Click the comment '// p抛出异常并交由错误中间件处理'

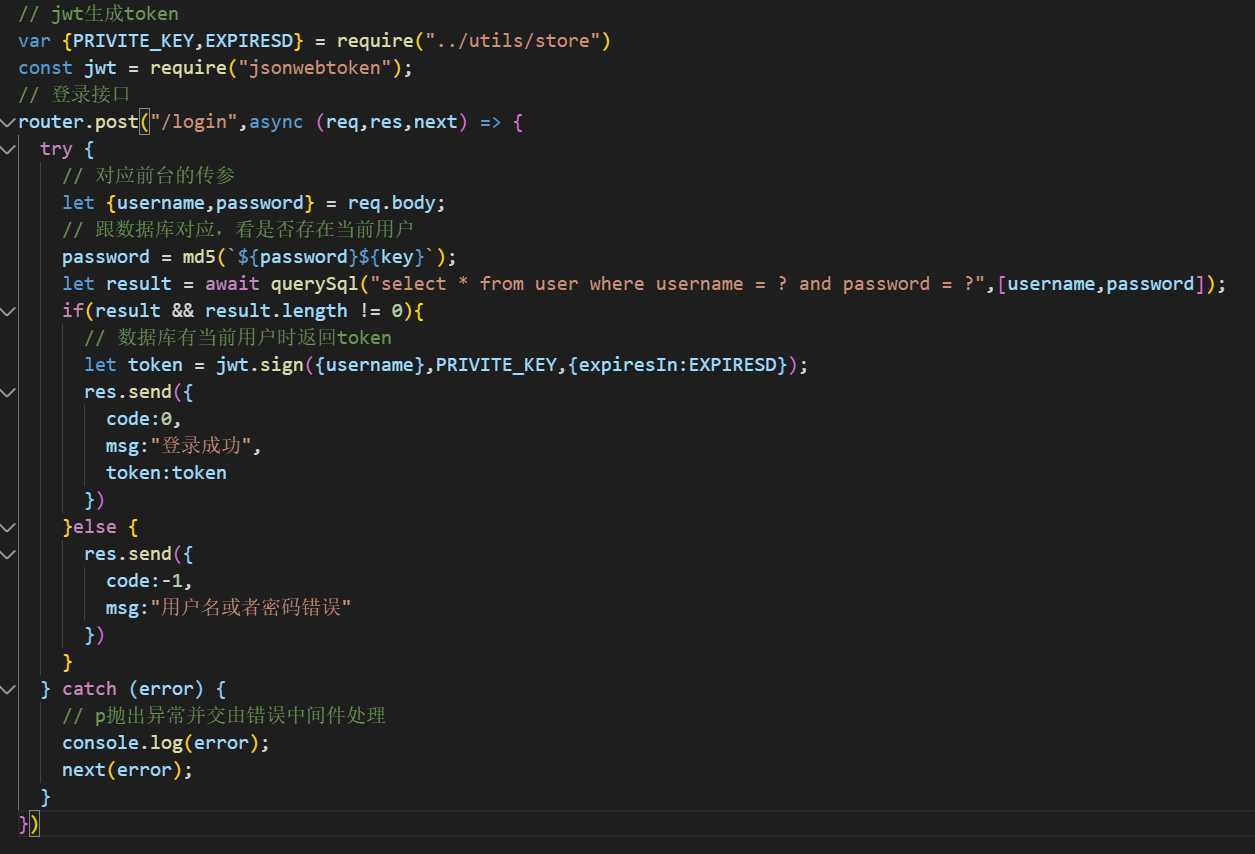224,716
